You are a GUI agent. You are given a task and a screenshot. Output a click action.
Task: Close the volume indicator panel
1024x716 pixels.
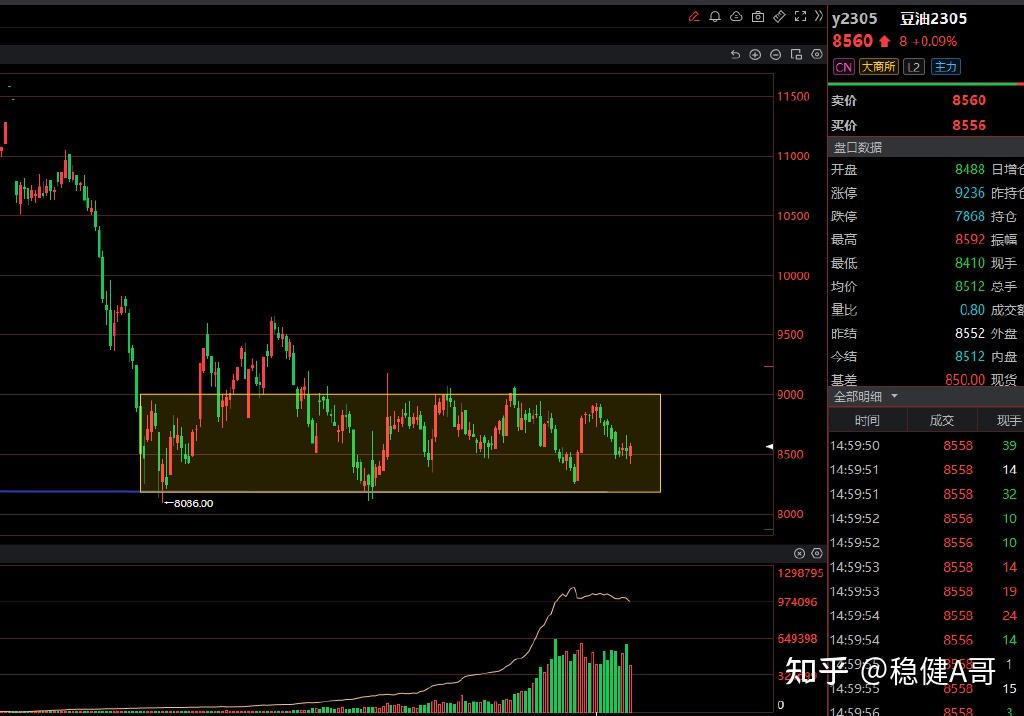(x=799, y=553)
